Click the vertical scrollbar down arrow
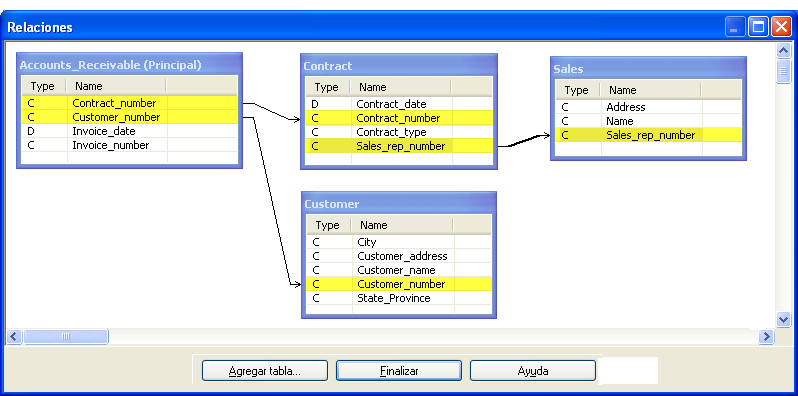This screenshot has width=798, height=396. (783, 319)
